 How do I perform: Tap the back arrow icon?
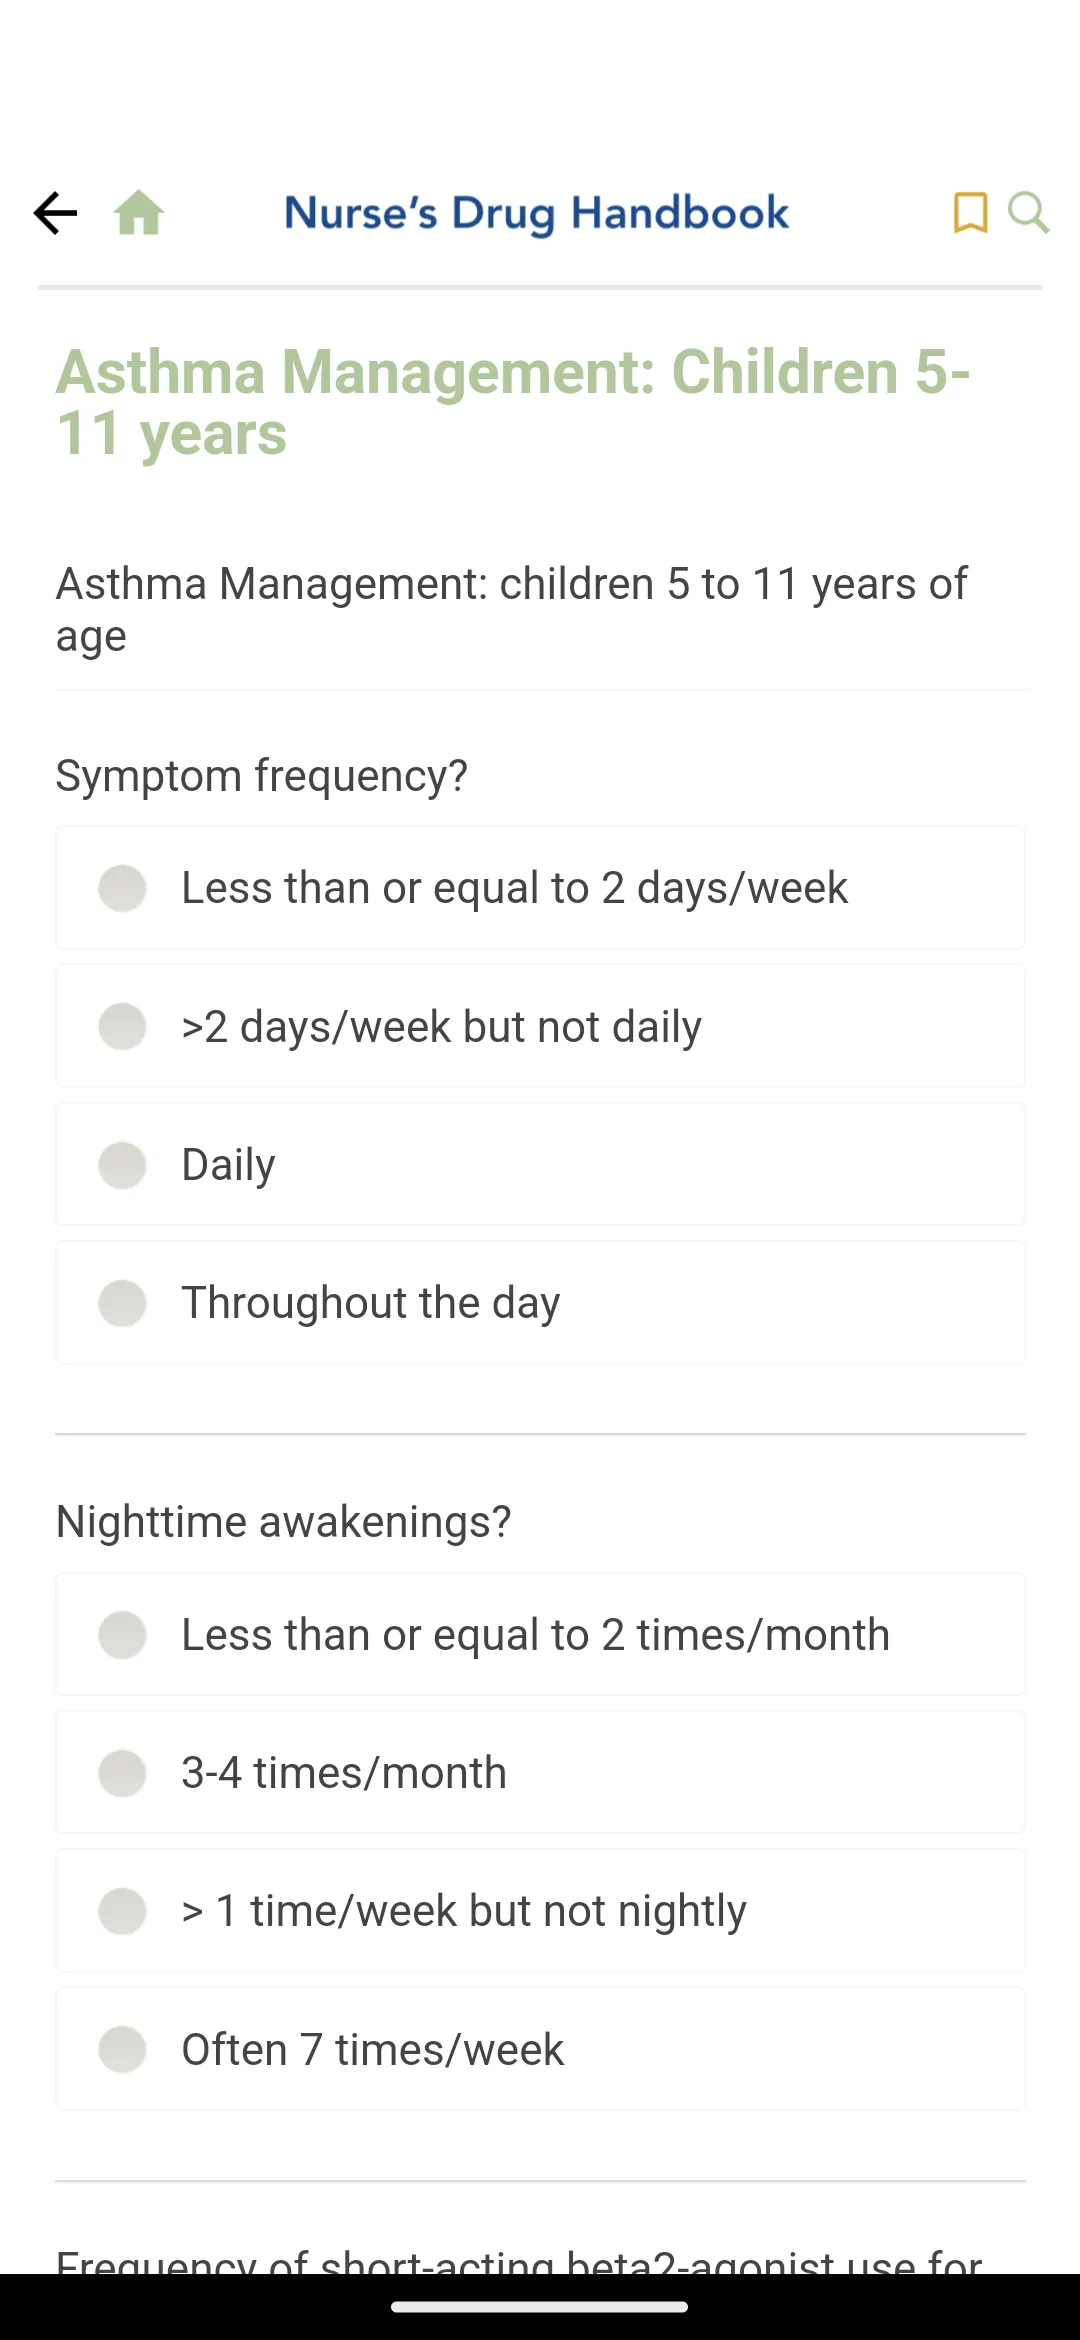(x=55, y=213)
